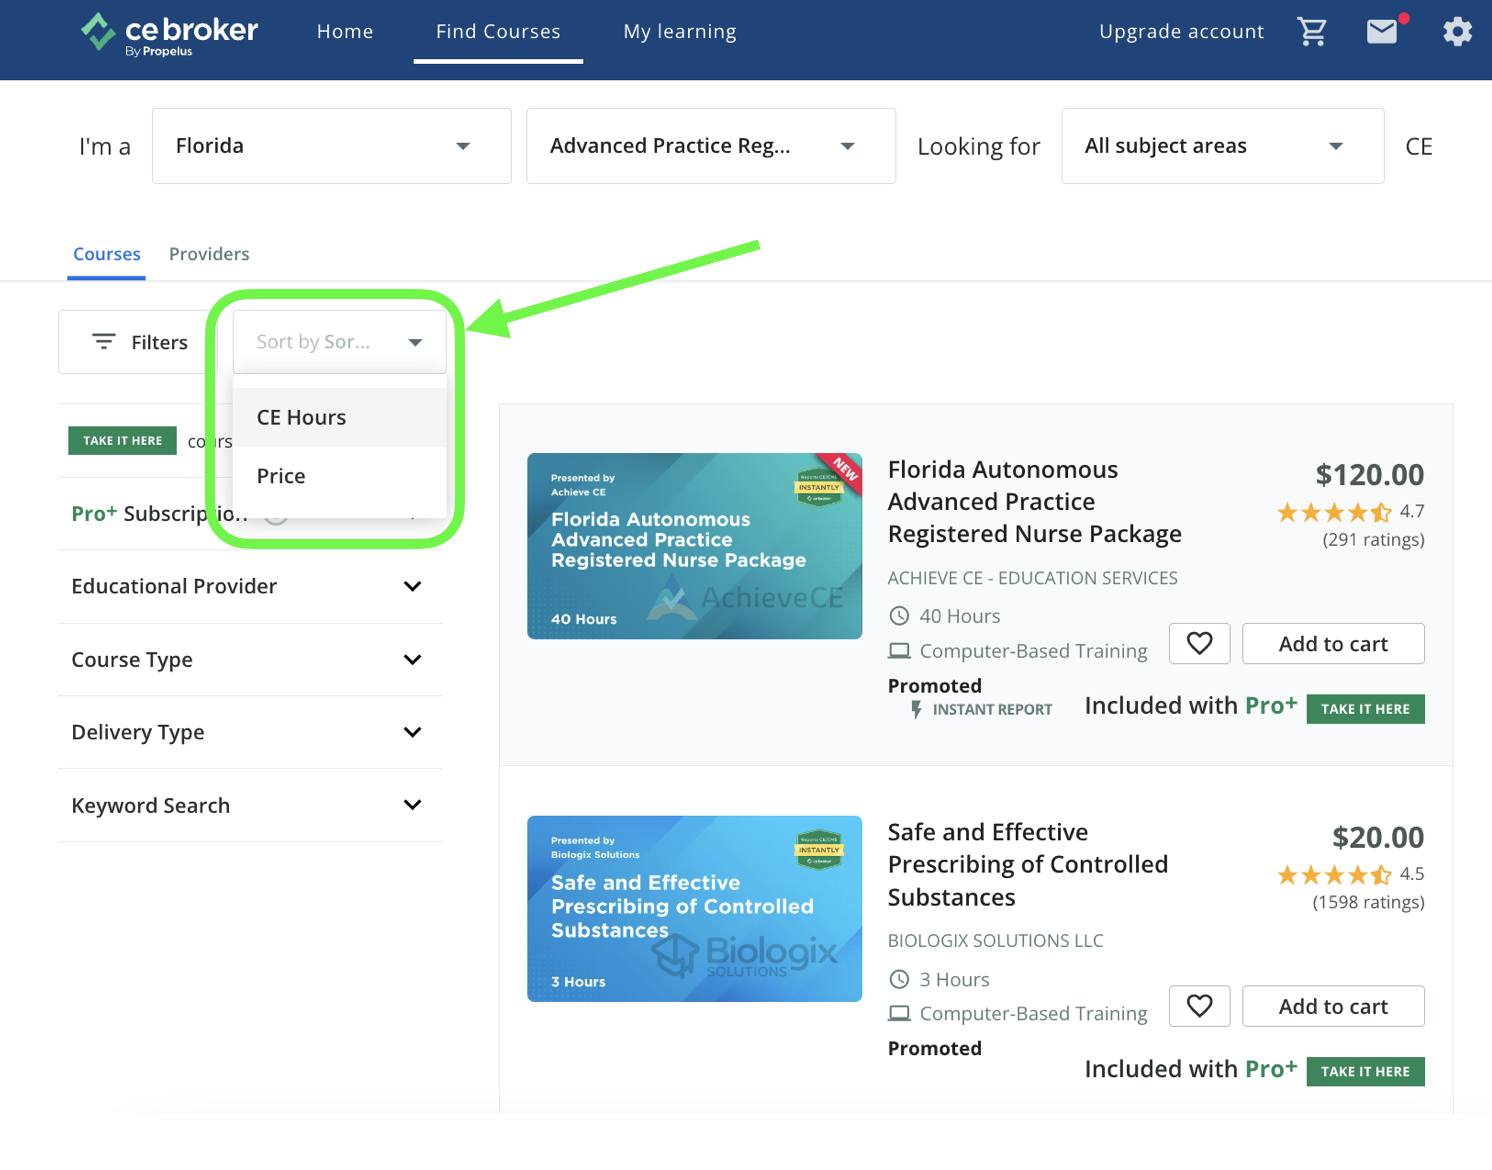The image size is (1492, 1170).
Task: Add Safe and Effective Prescribing to cart
Action: [1333, 1006]
